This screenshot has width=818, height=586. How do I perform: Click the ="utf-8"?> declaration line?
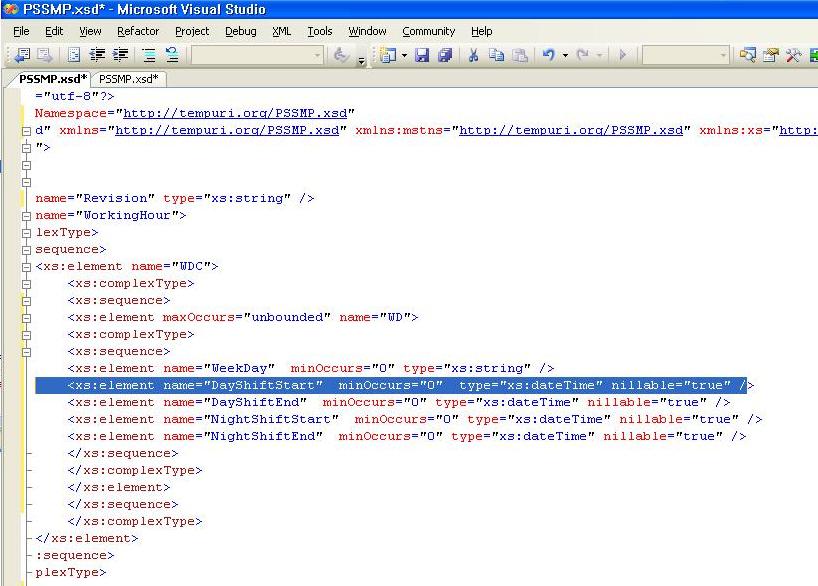click(75, 96)
